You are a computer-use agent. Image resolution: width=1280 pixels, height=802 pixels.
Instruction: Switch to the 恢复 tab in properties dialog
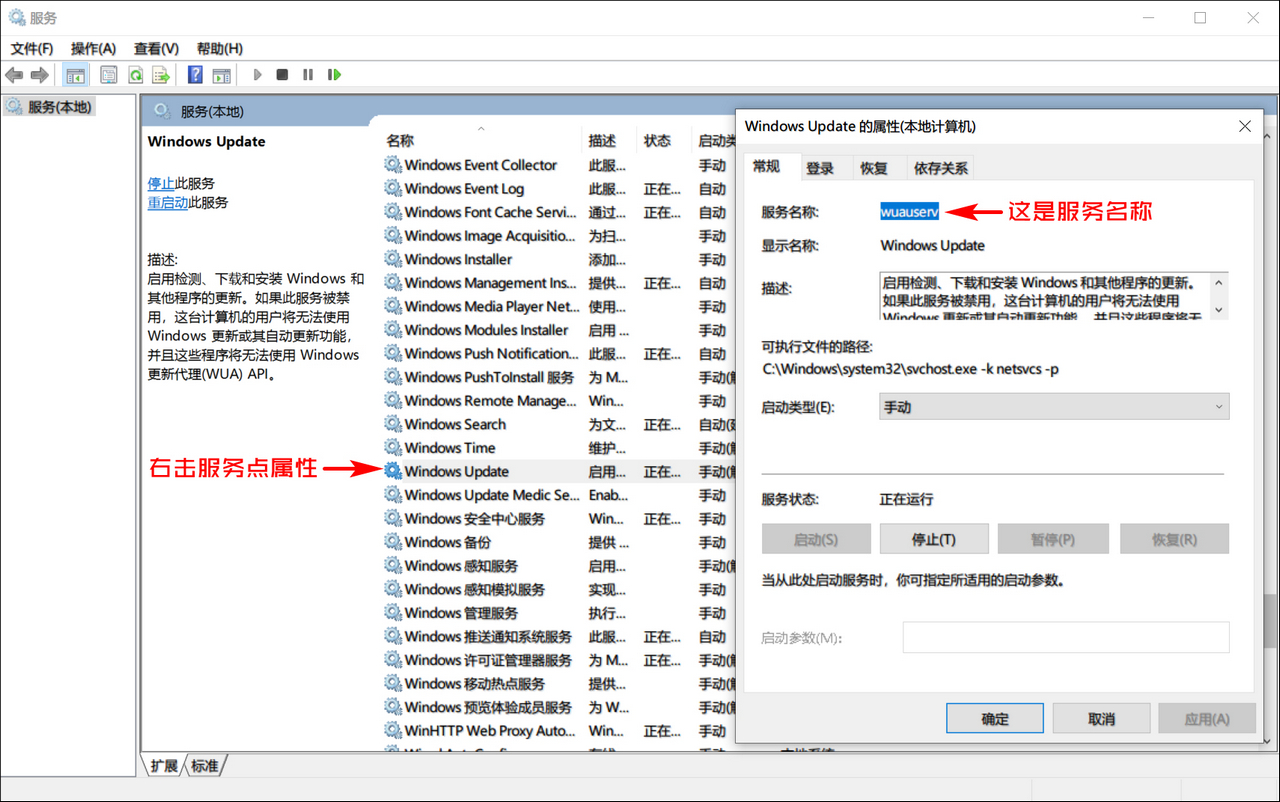[874, 168]
